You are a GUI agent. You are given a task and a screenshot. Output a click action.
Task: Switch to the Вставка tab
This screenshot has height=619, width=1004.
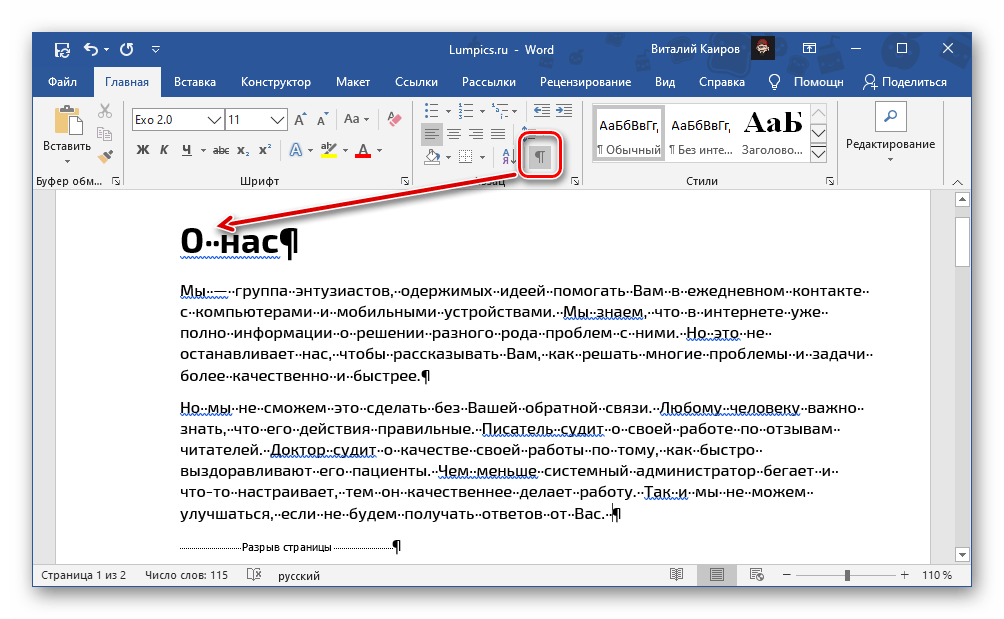click(195, 82)
